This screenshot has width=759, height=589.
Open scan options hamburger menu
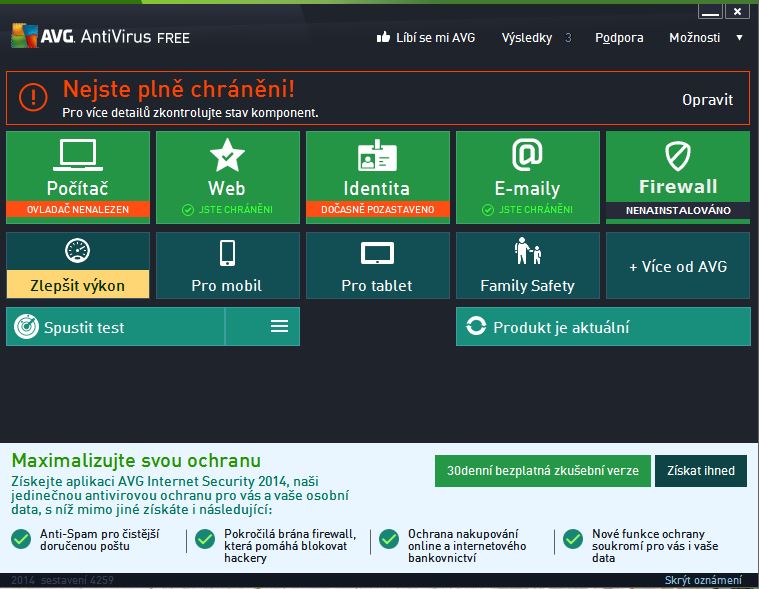(279, 326)
